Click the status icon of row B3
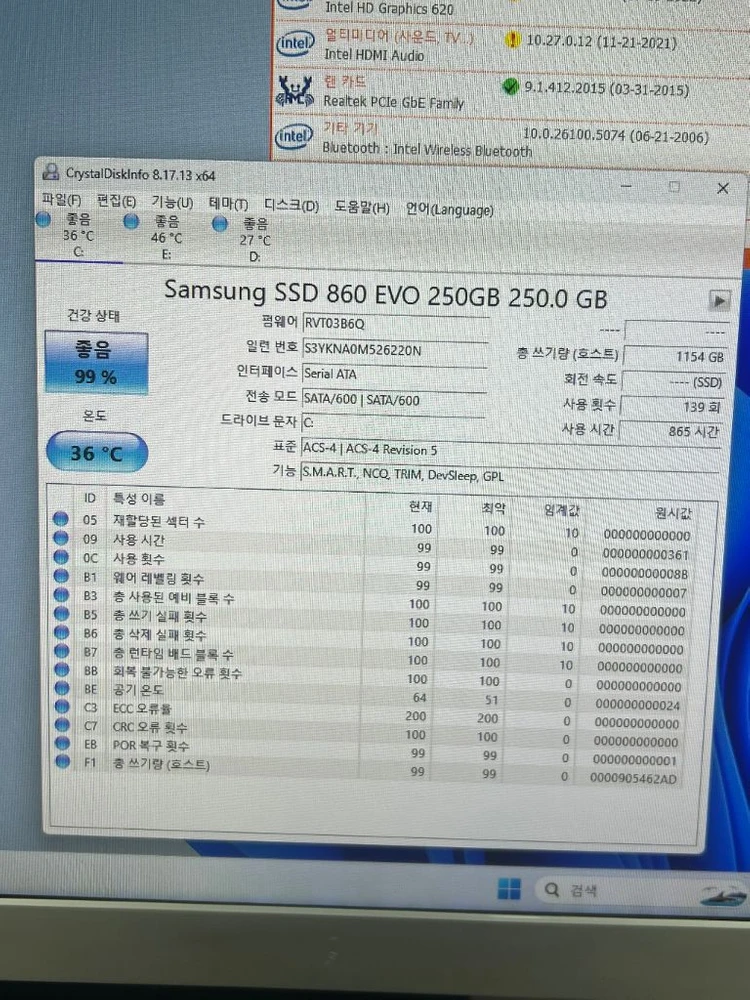 [x=61, y=594]
